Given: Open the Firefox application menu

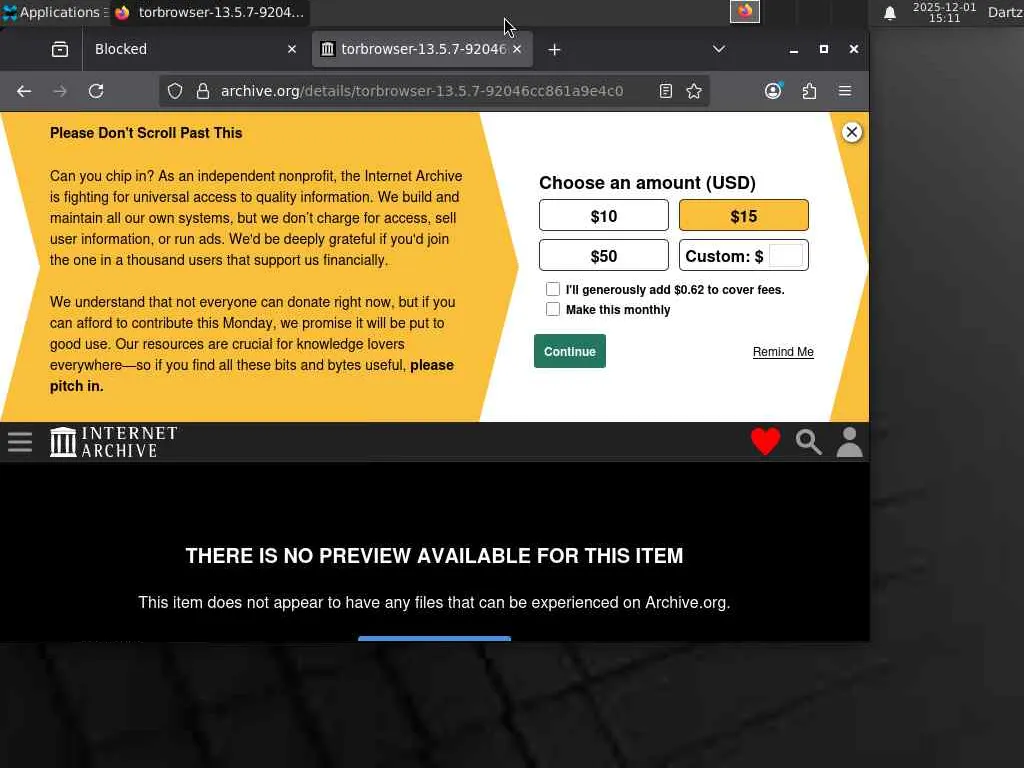Looking at the screenshot, I should [x=845, y=91].
